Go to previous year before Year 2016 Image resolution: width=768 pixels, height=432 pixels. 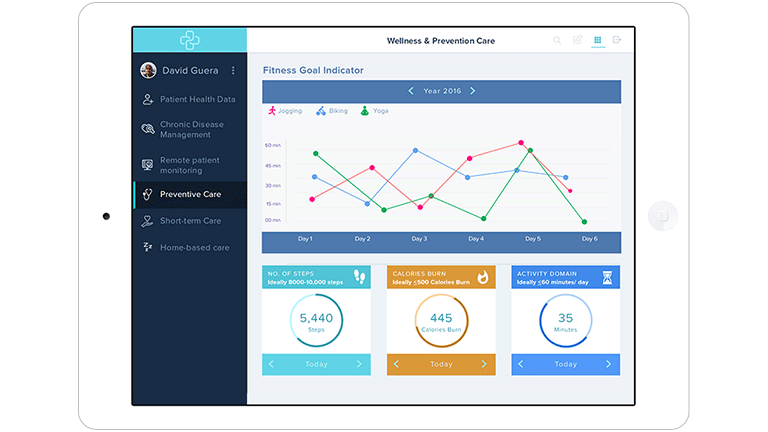tap(410, 91)
